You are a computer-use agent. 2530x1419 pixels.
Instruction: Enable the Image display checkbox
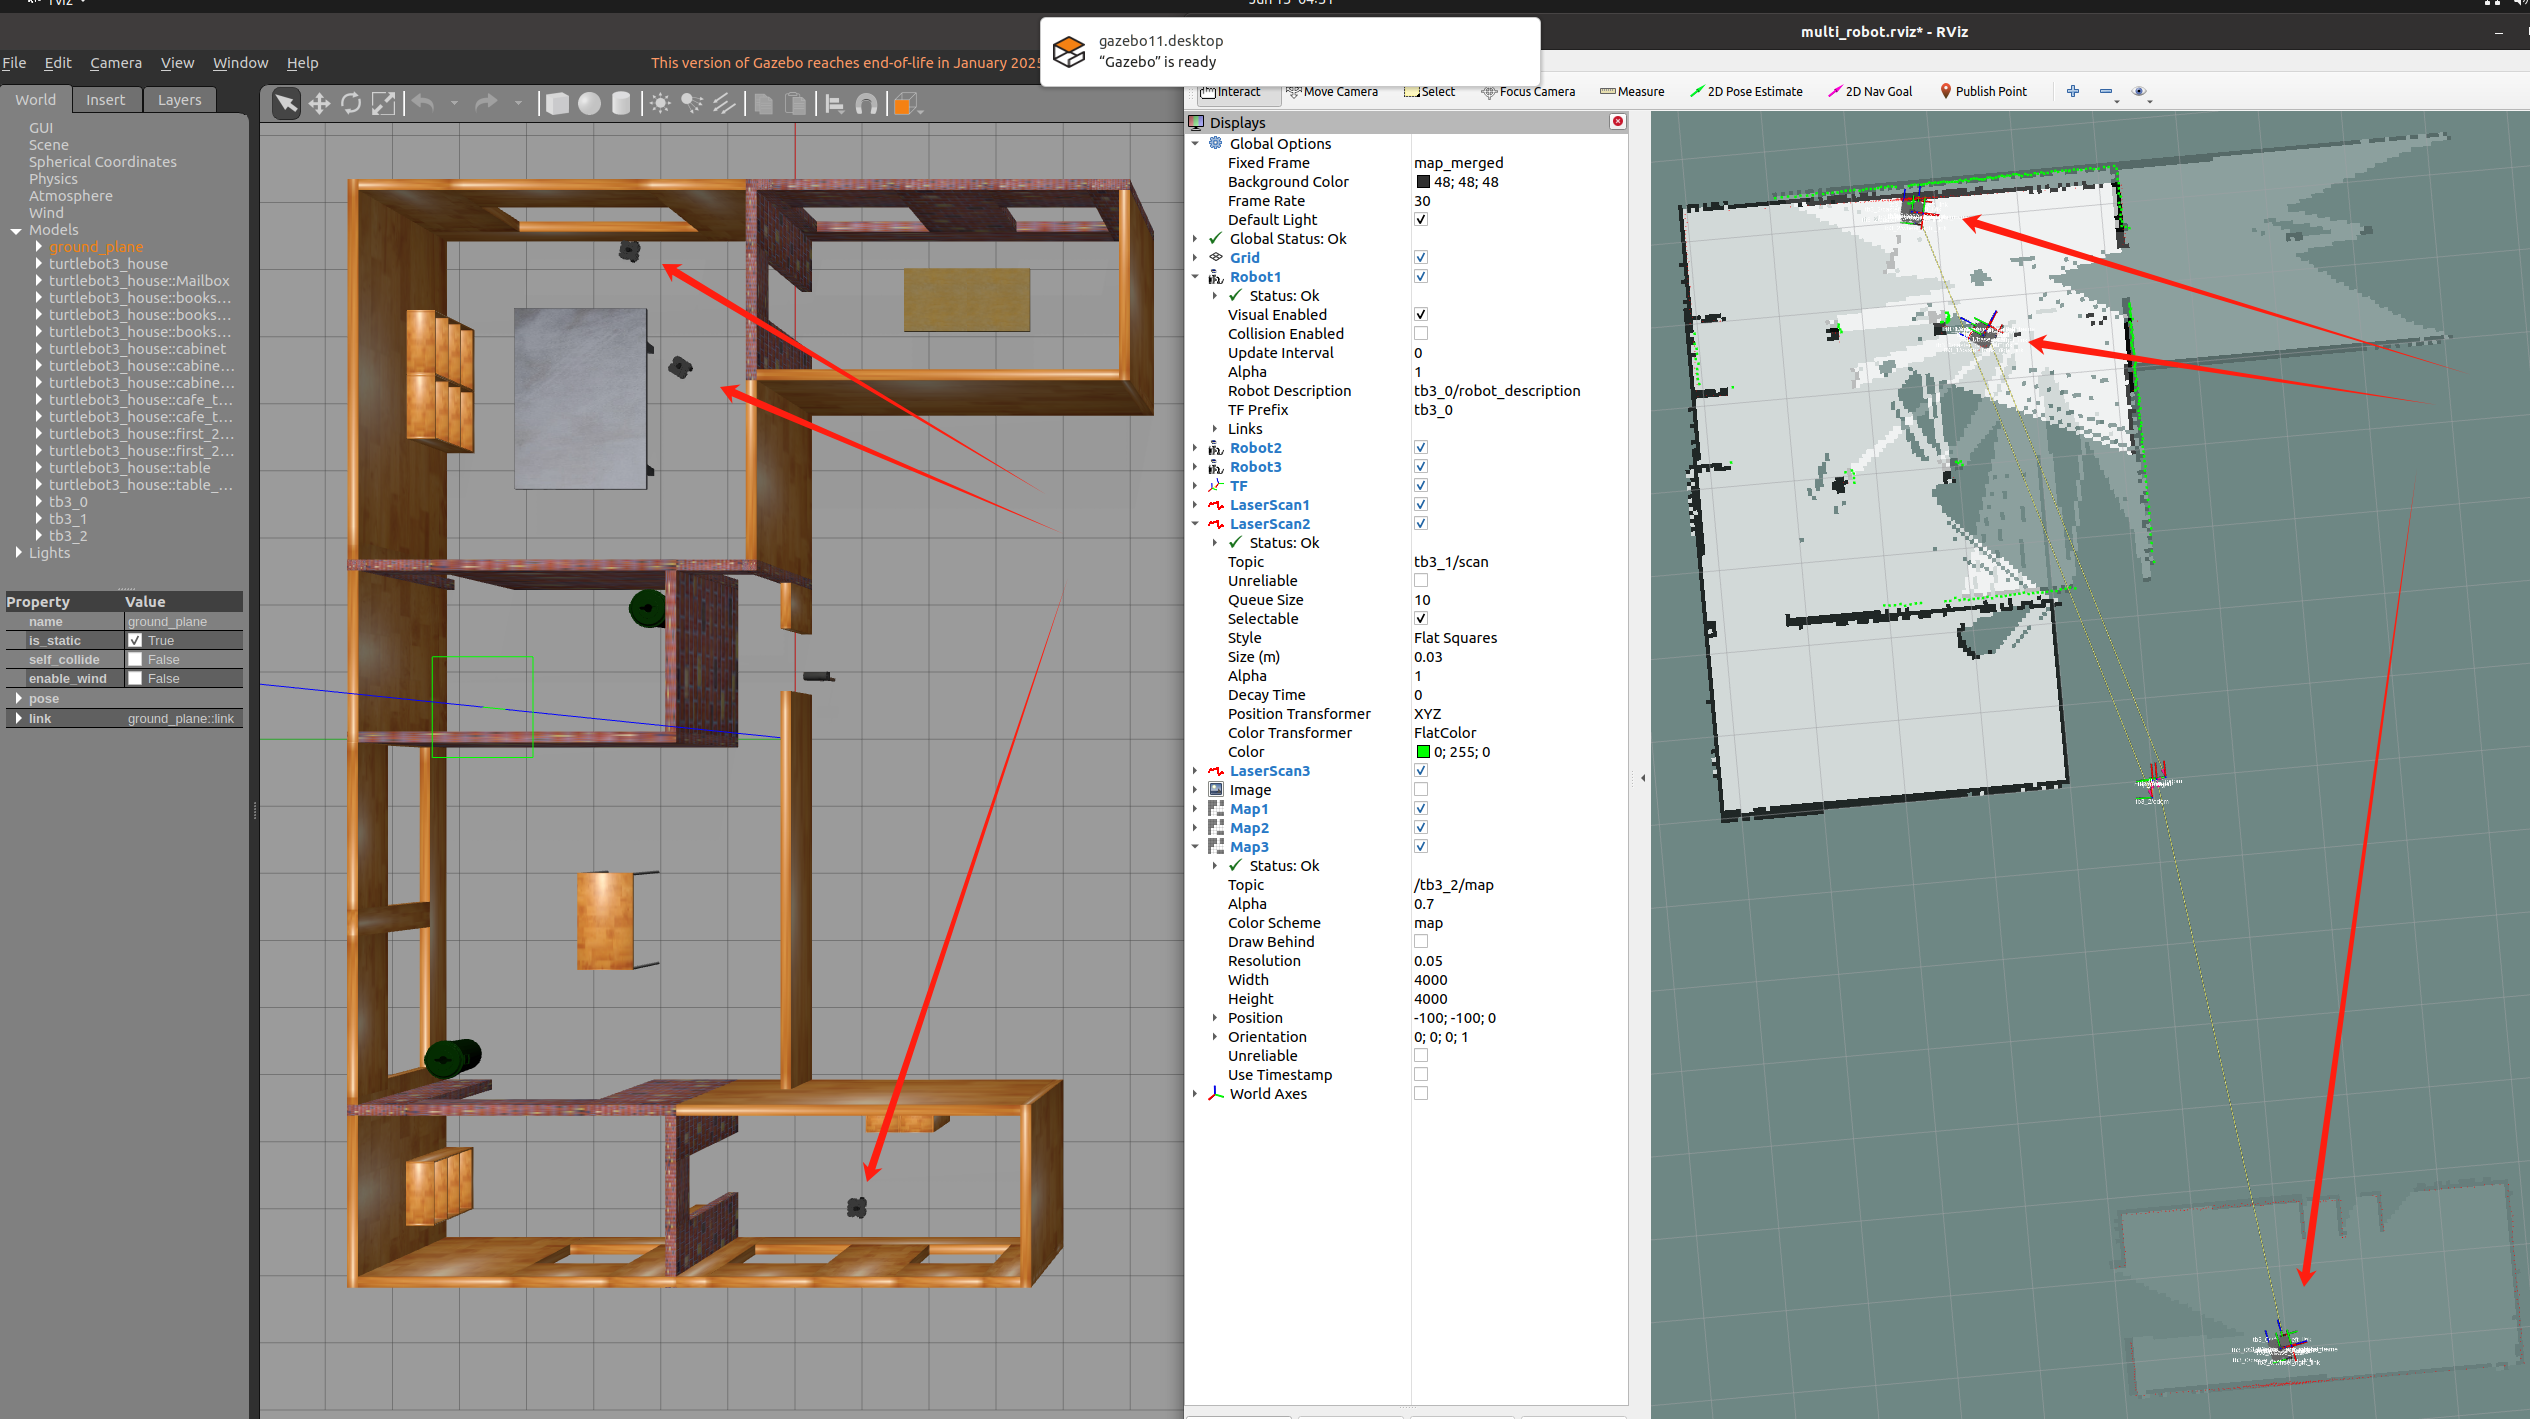click(x=1420, y=790)
